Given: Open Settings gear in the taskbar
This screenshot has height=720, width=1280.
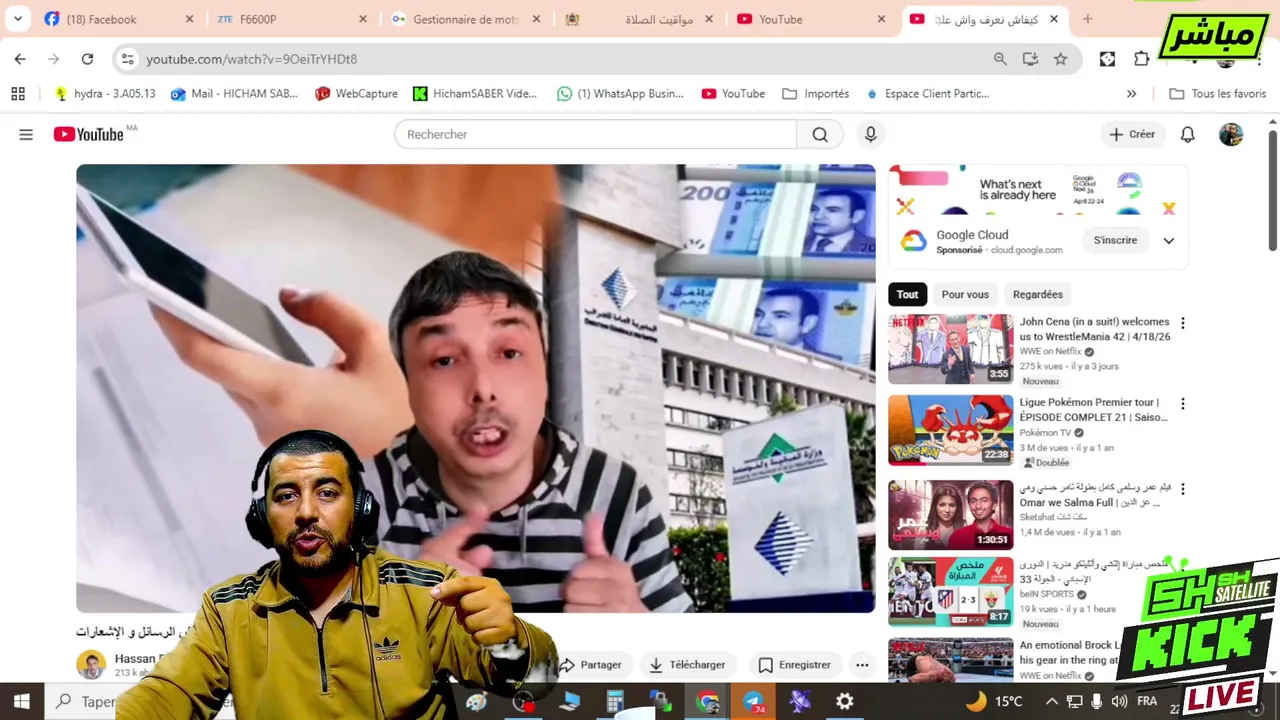Looking at the screenshot, I should click(845, 702).
